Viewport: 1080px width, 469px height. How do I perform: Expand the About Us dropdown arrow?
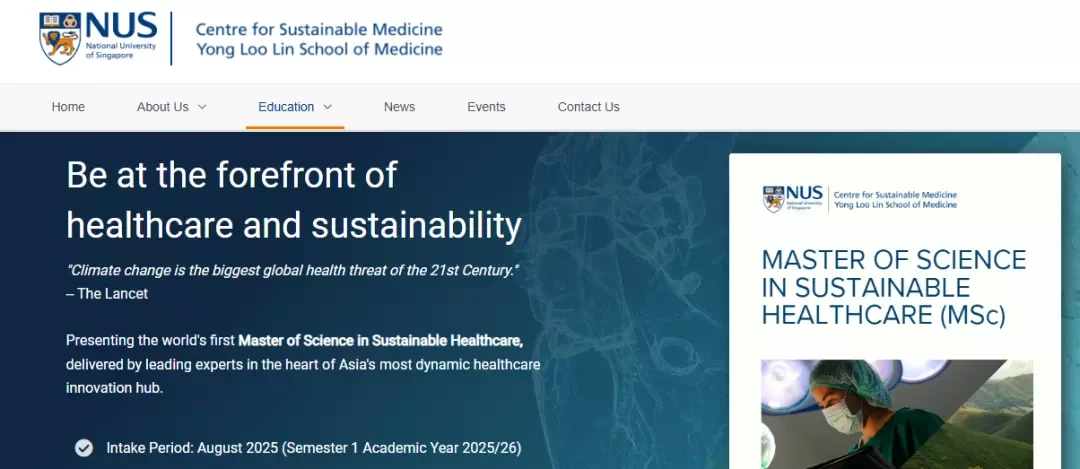click(x=202, y=107)
